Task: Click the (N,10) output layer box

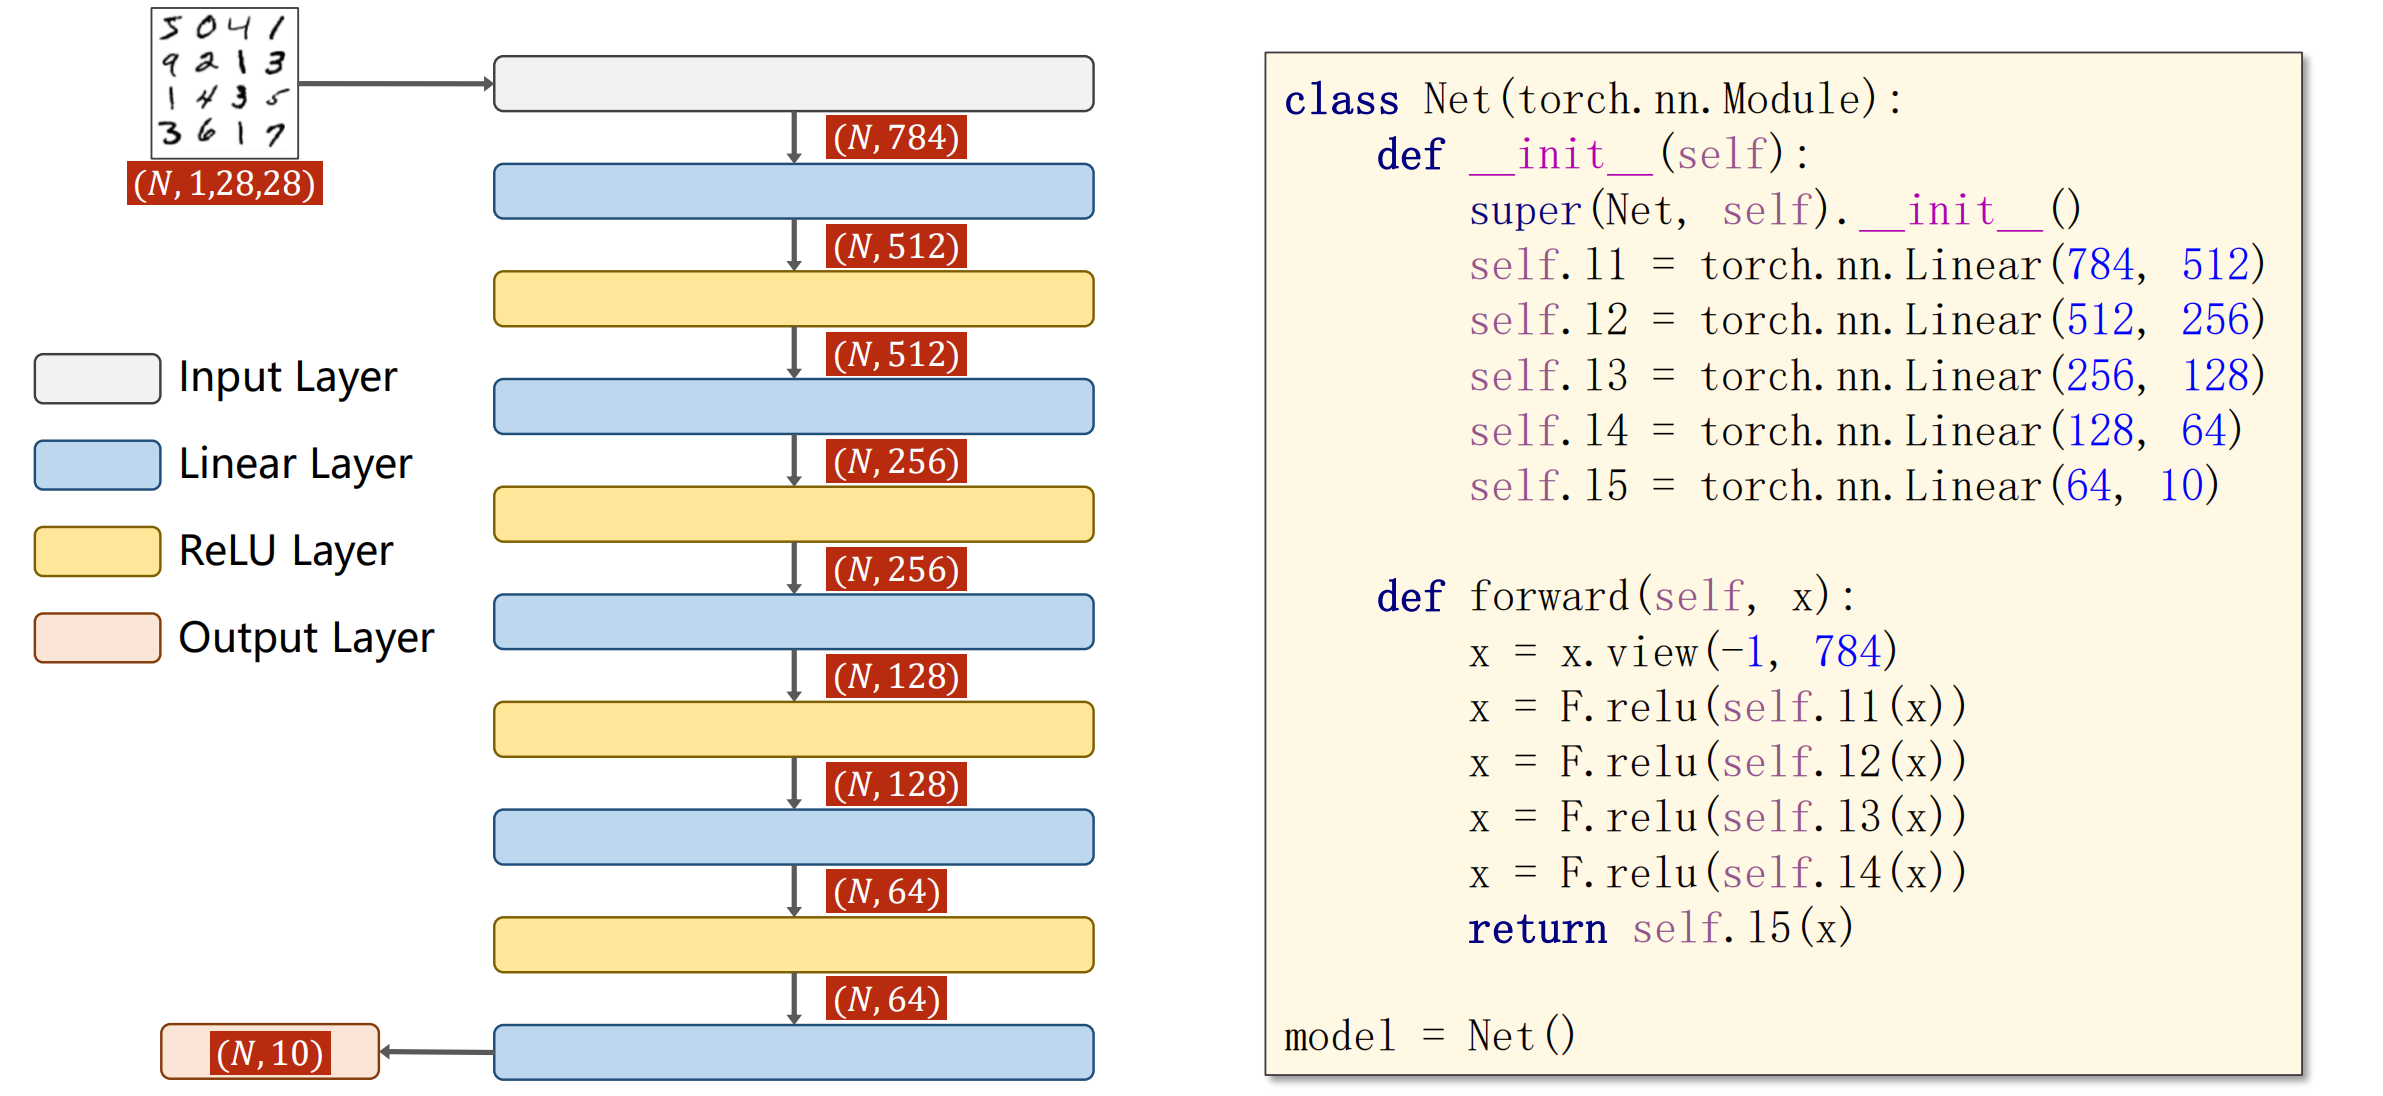Action: click(270, 1052)
